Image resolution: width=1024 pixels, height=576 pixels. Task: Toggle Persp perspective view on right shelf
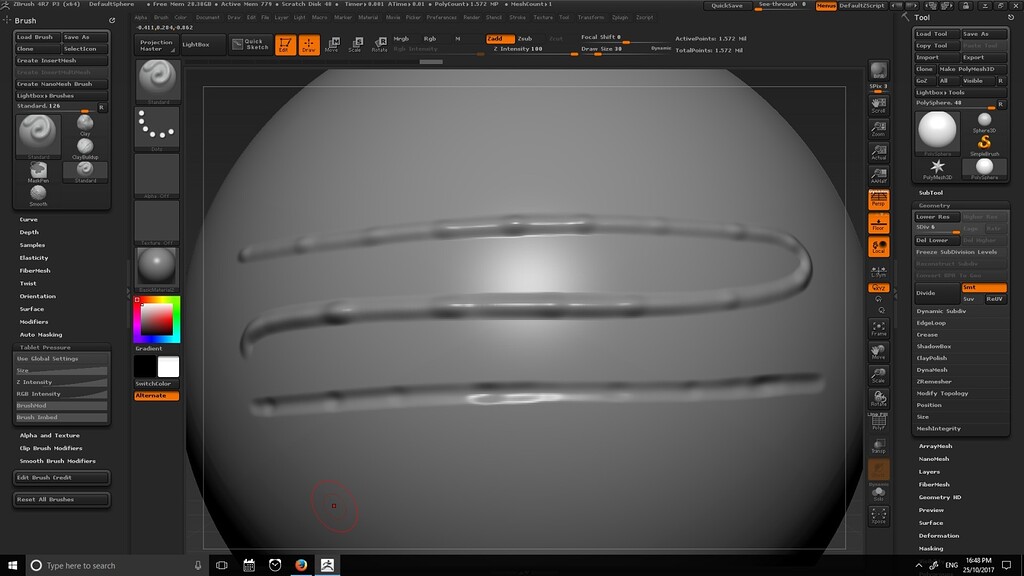pyautogui.click(x=878, y=201)
